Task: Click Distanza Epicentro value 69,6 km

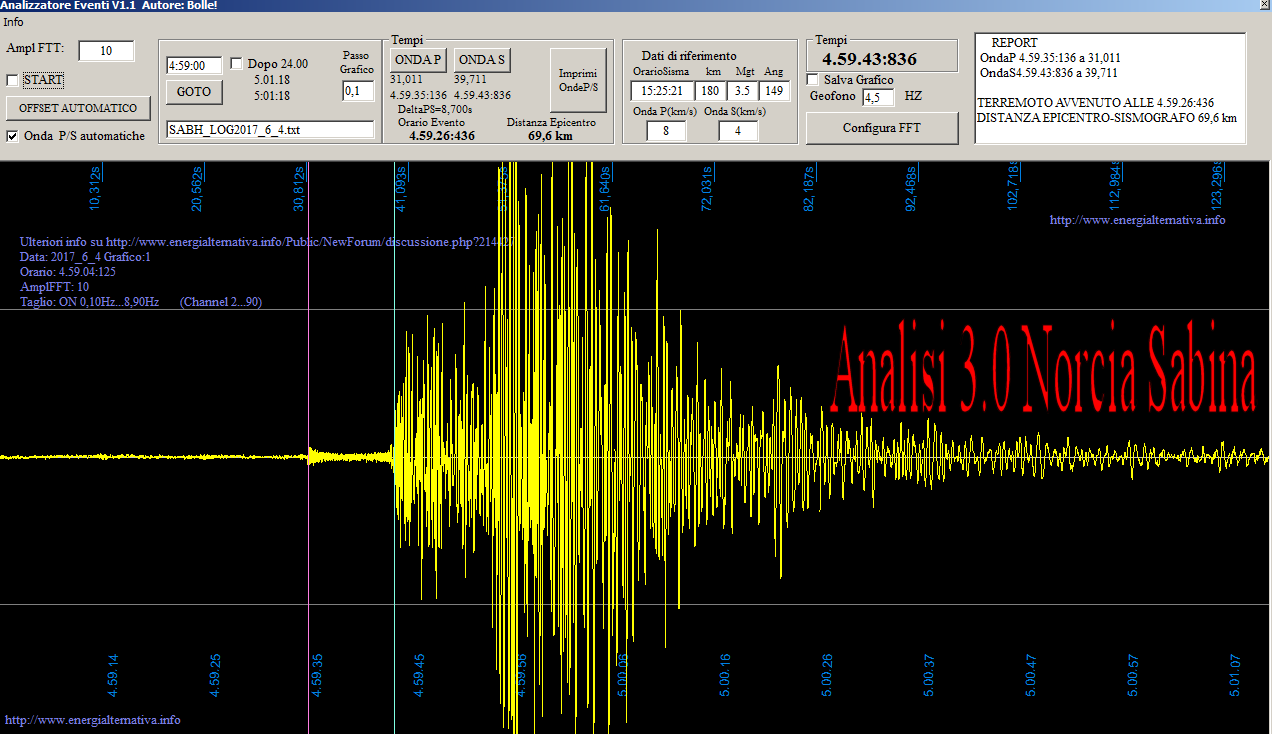Action: tap(550, 136)
